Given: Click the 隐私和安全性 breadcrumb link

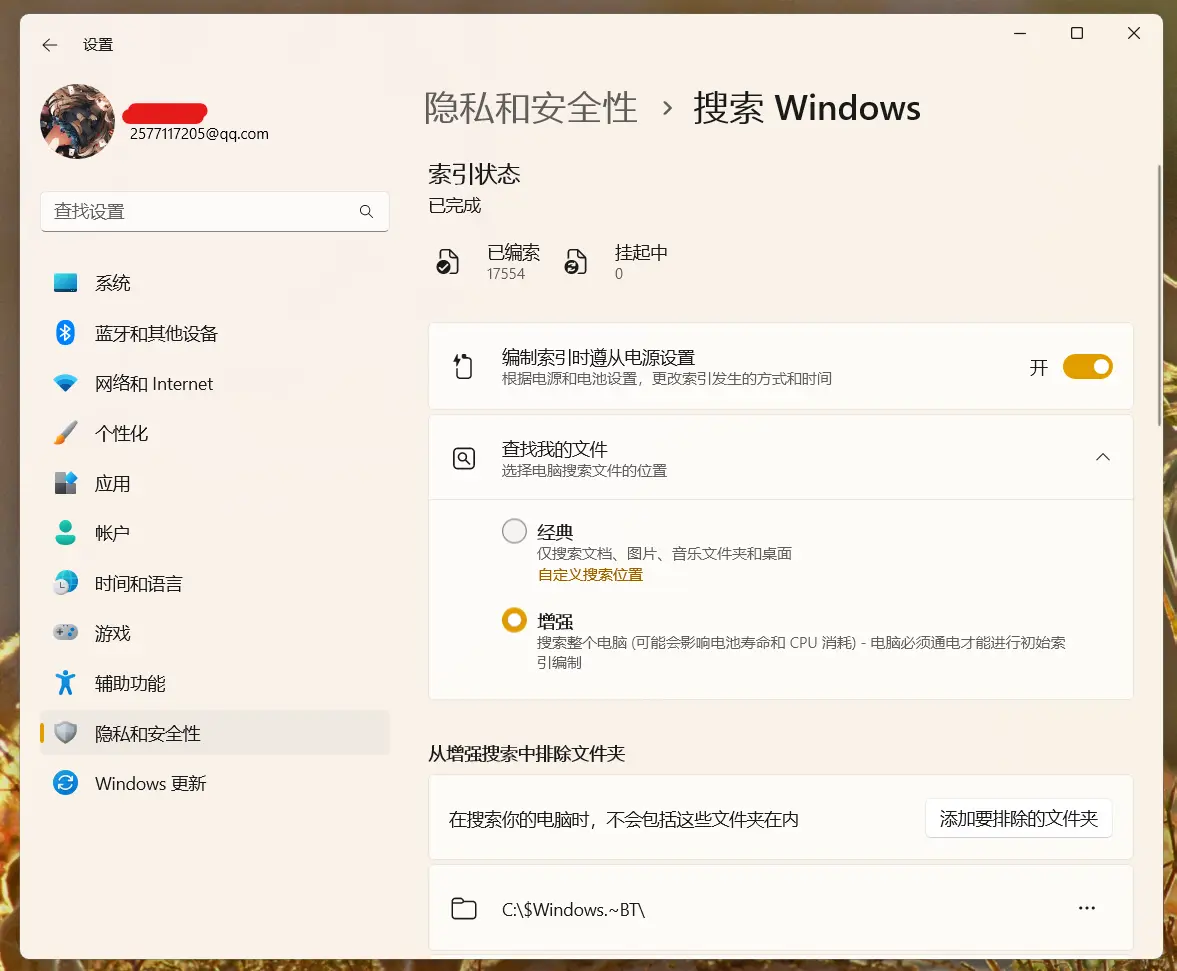Looking at the screenshot, I should [x=531, y=108].
